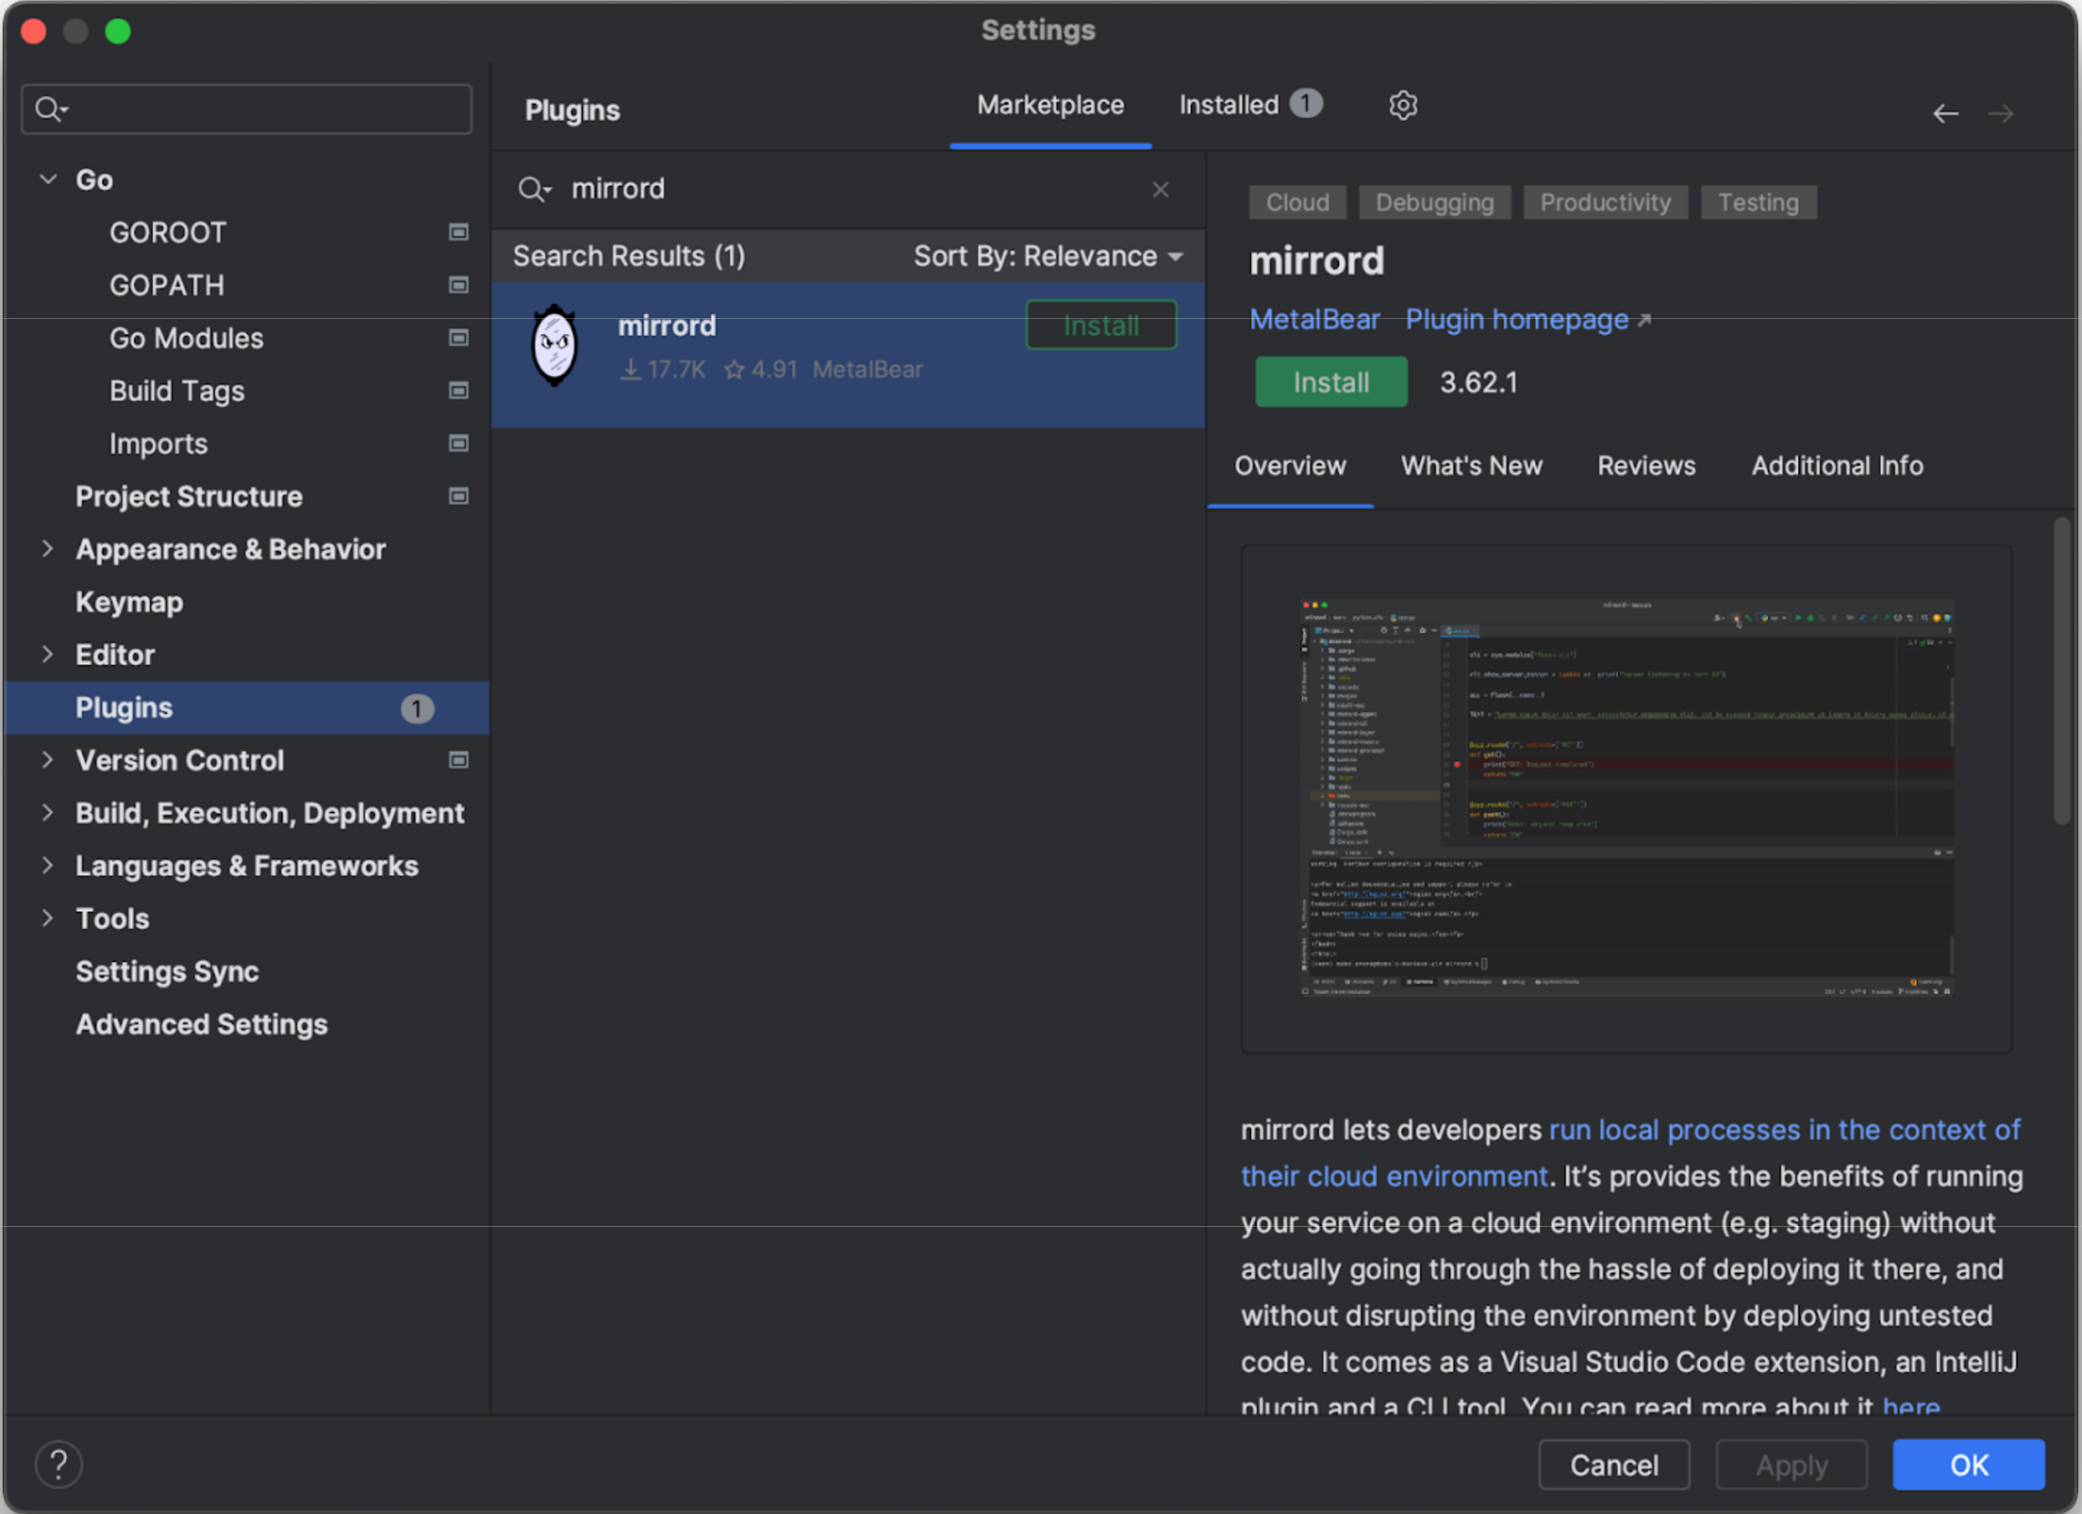The image size is (2082, 1514).
Task: Click the project-level icon beside GOROOT
Action: point(459,232)
